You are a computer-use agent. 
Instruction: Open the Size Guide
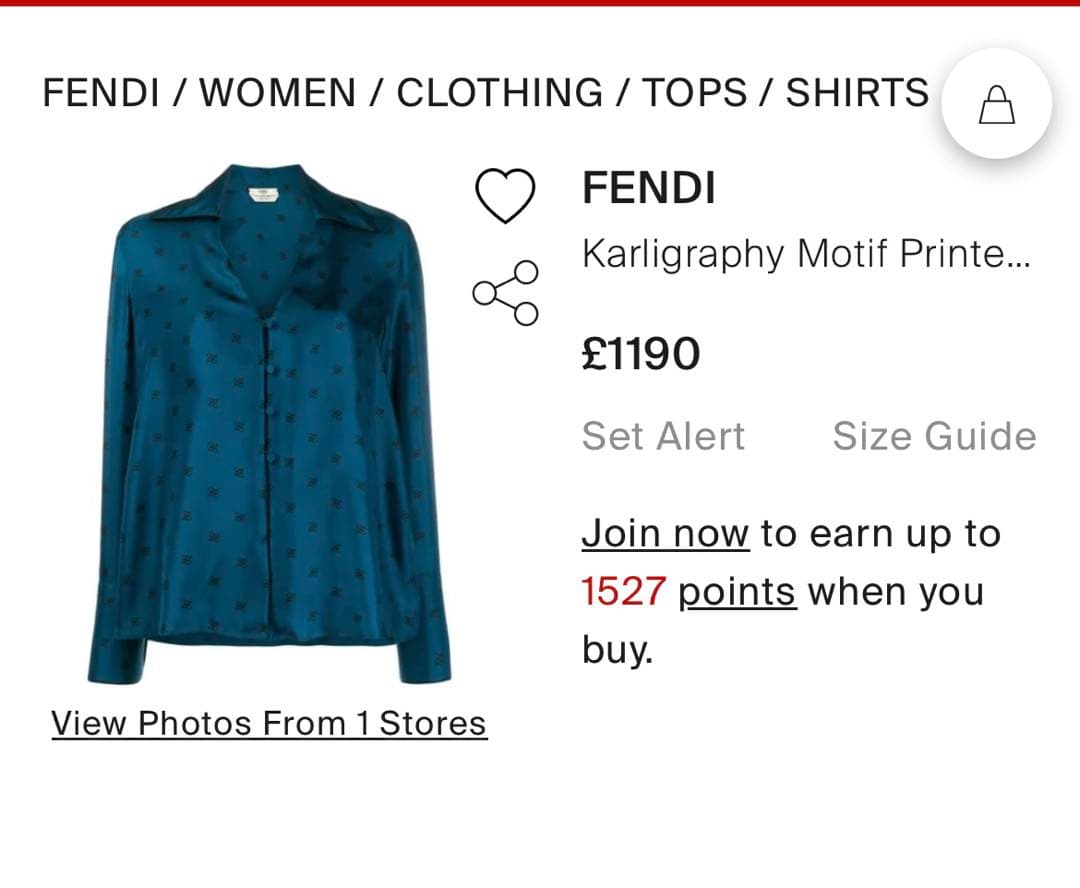pyautogui.click(x=934, y=436)
